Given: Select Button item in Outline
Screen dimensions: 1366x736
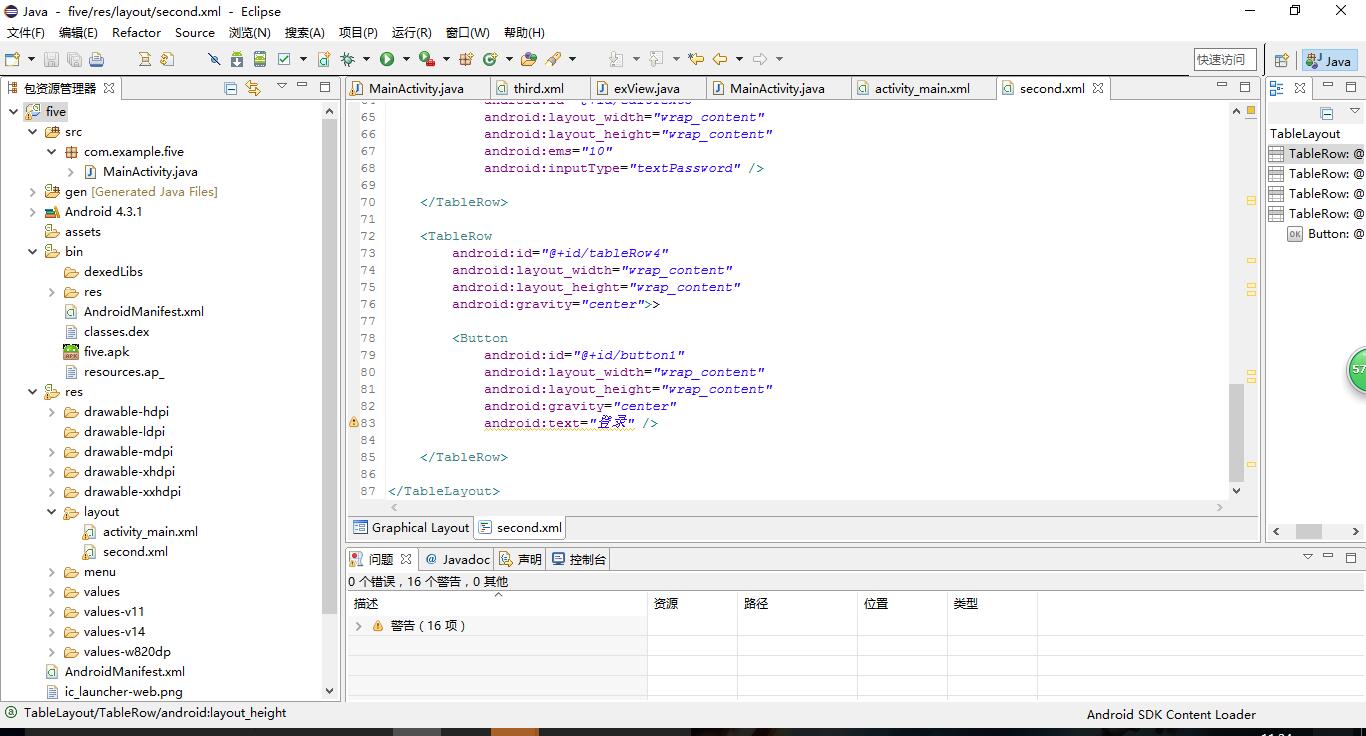Looking at the screenshot, I should [x=1324, y=233].
